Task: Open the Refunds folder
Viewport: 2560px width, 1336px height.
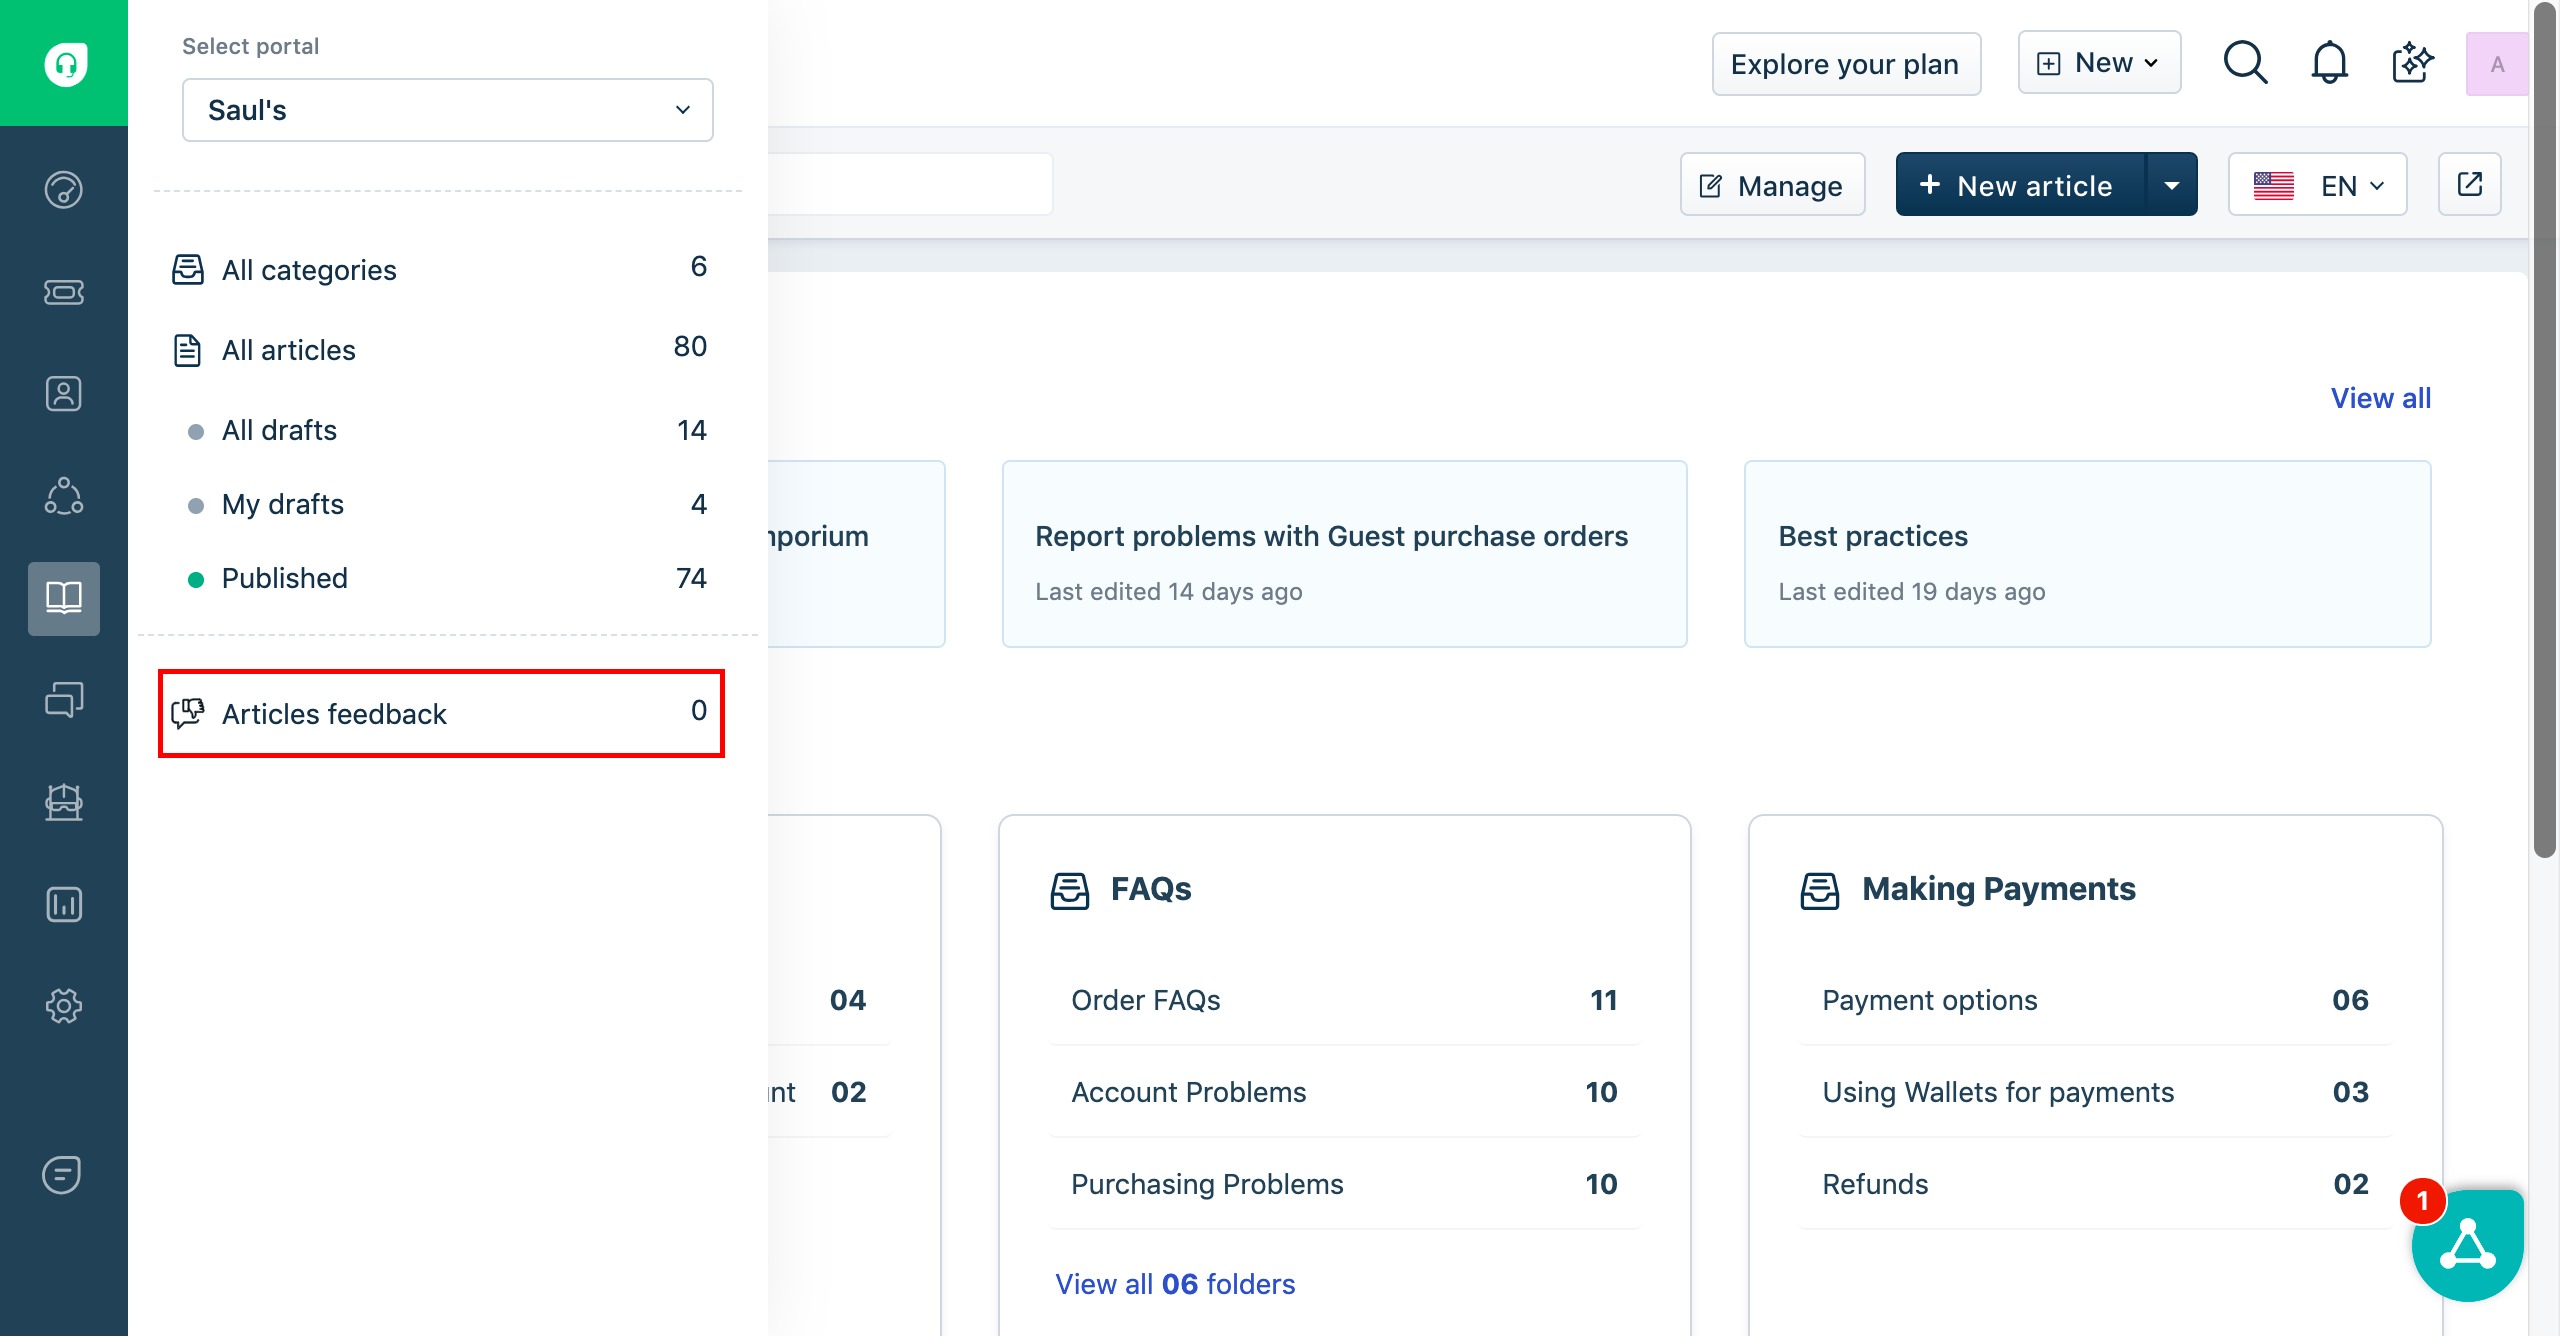Action: coord(2095,1184)
